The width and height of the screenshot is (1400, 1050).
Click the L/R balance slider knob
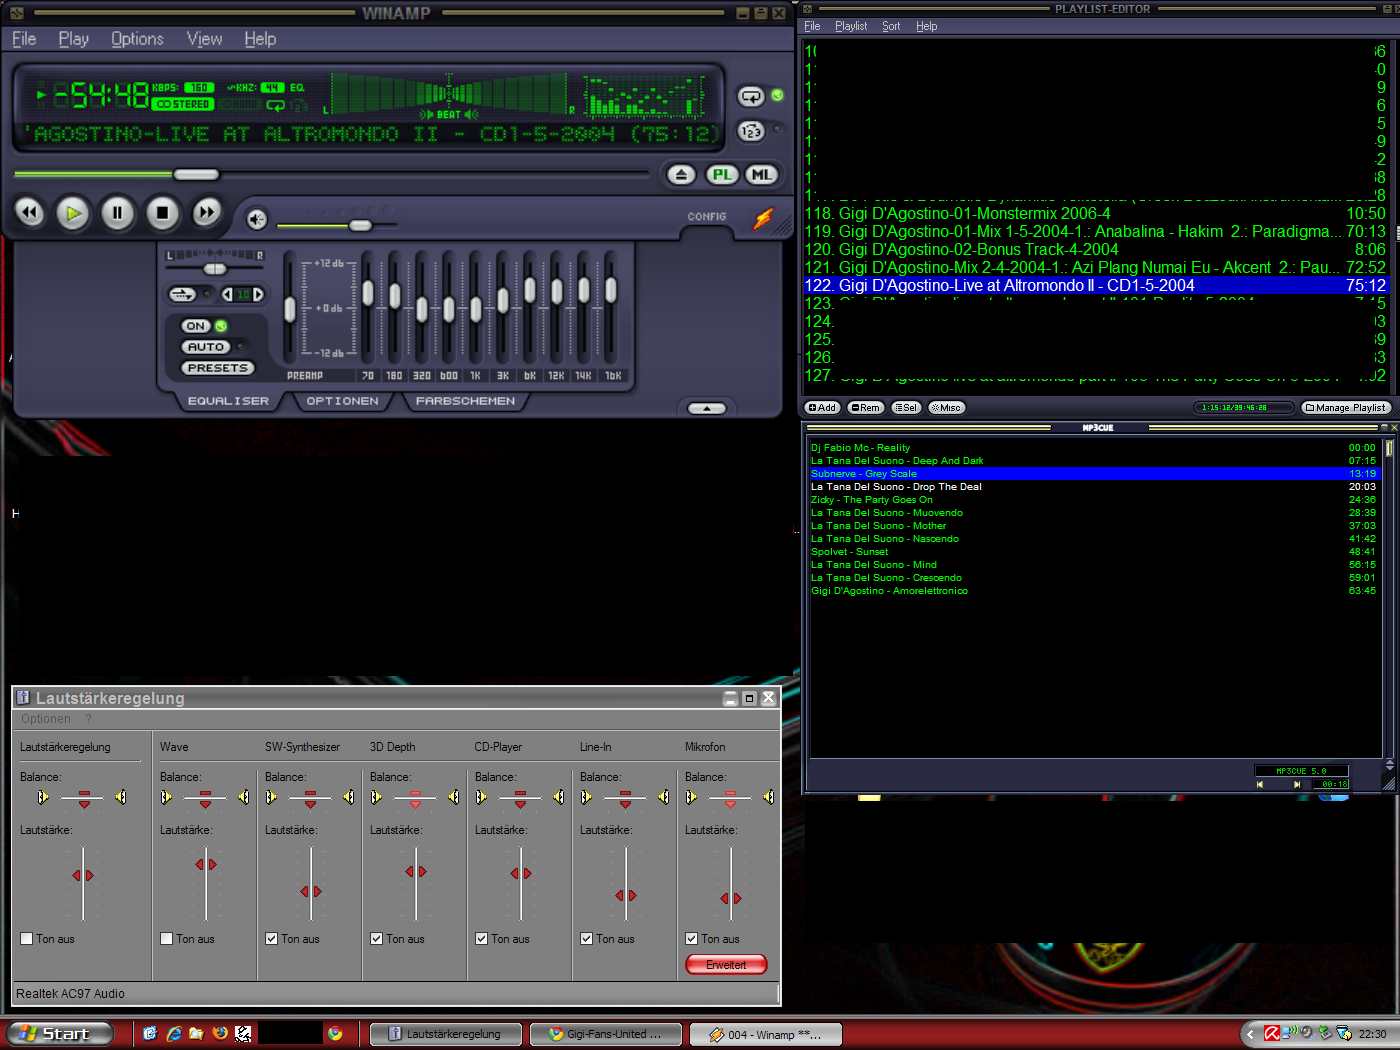pyautogui.click(x=215, y=269)
